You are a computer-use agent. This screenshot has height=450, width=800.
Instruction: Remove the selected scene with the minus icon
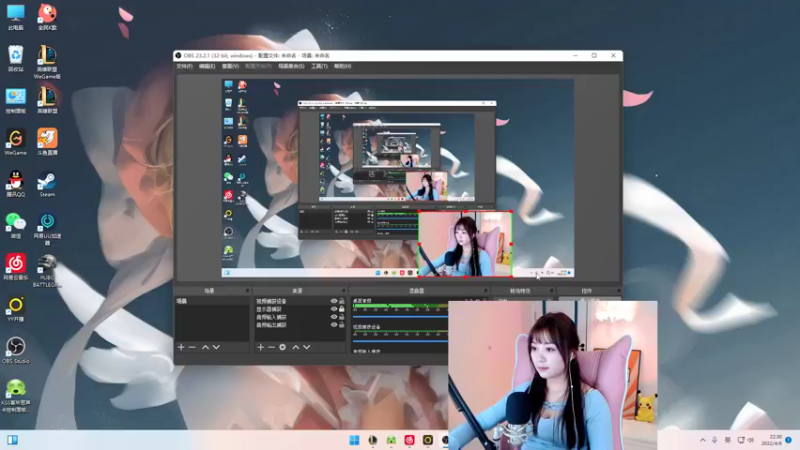click(192, 347)
